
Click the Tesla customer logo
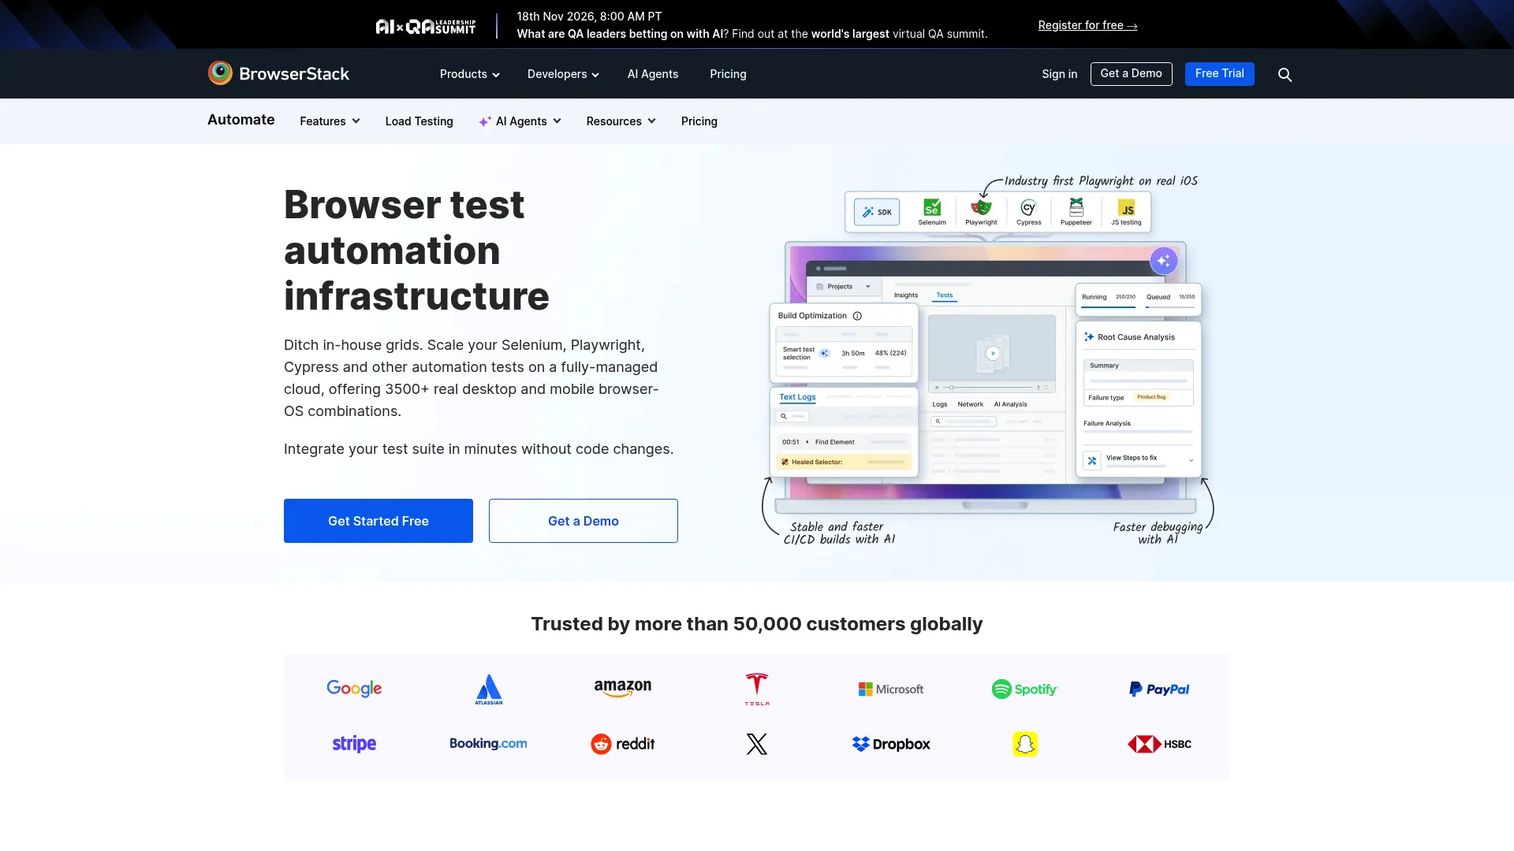(757, 689)
